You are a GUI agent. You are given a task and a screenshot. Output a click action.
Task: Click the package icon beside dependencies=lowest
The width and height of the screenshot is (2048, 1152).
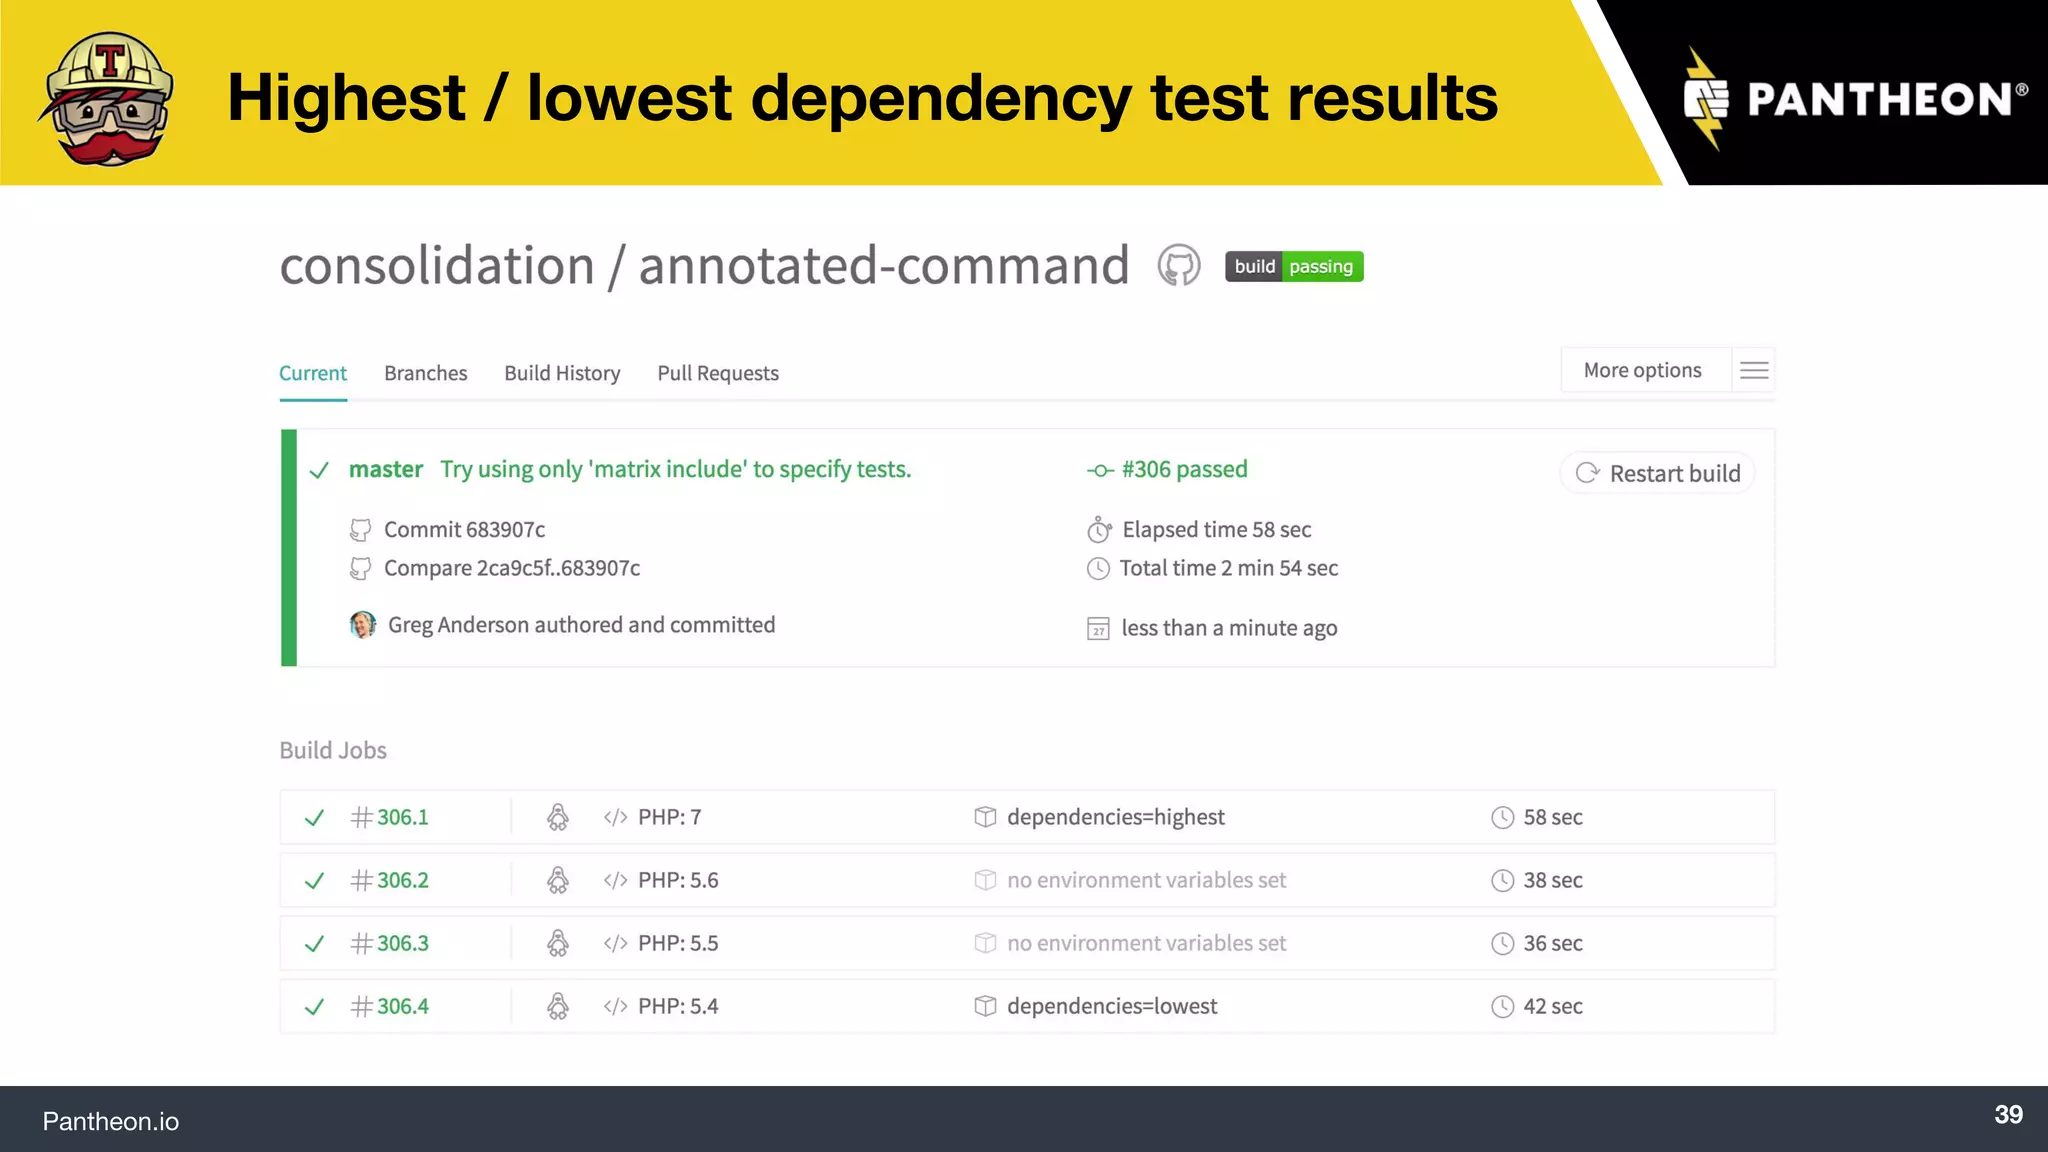coord(985,1006)
